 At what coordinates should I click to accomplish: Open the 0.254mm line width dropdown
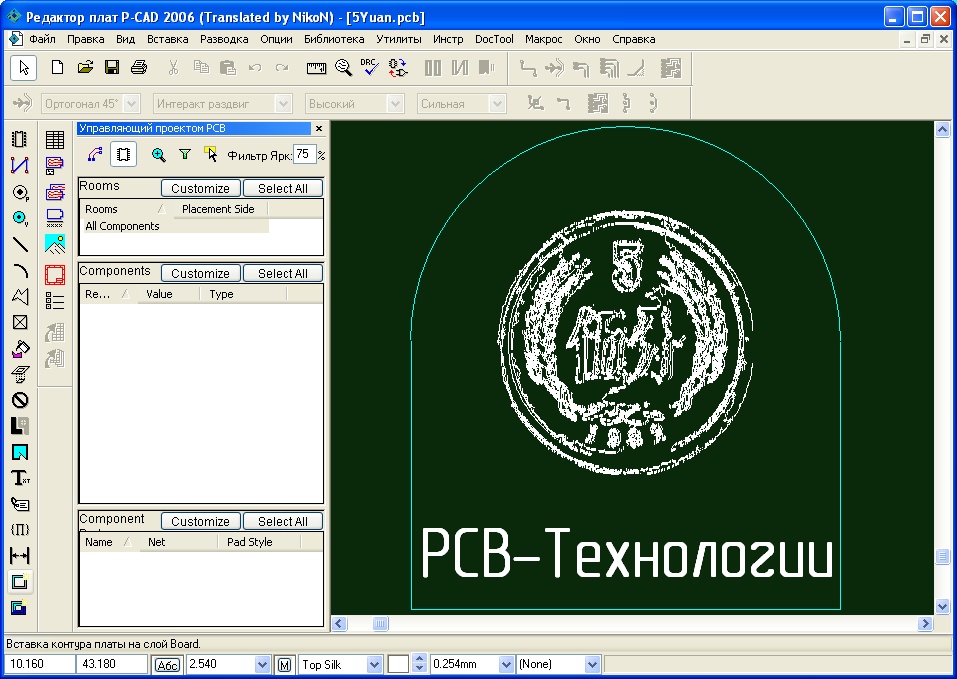(x=506, y=664)
